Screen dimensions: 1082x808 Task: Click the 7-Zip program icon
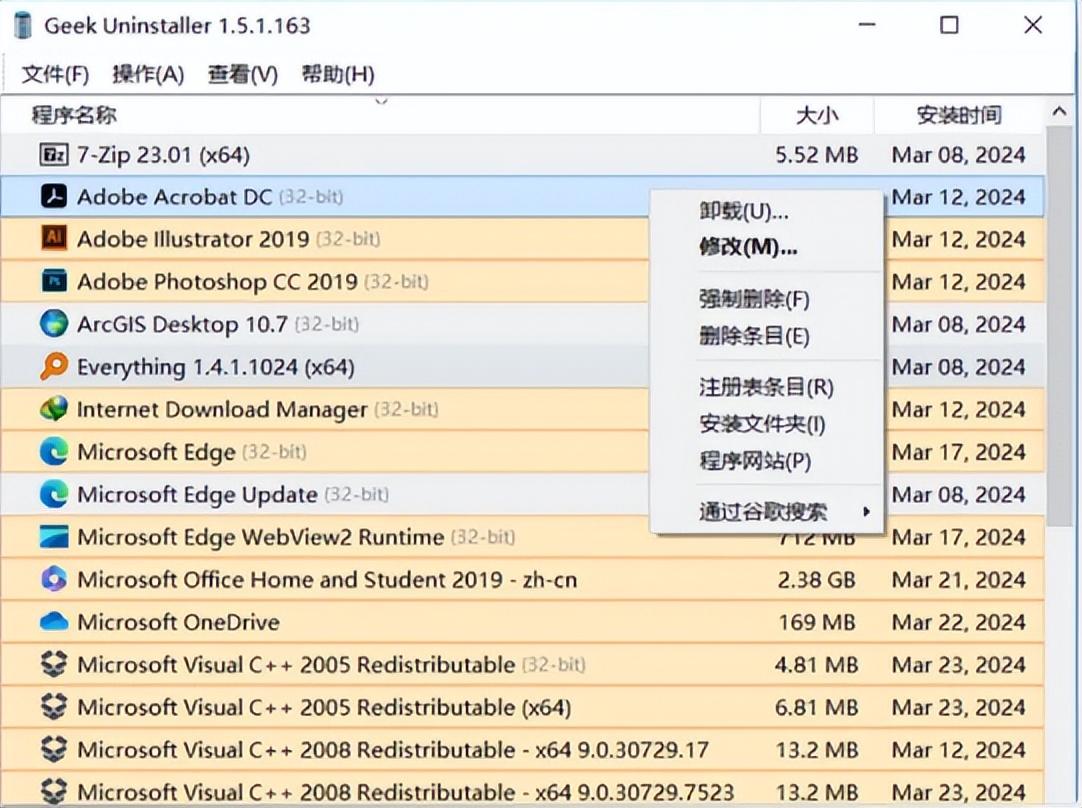(x=54, y=155)
